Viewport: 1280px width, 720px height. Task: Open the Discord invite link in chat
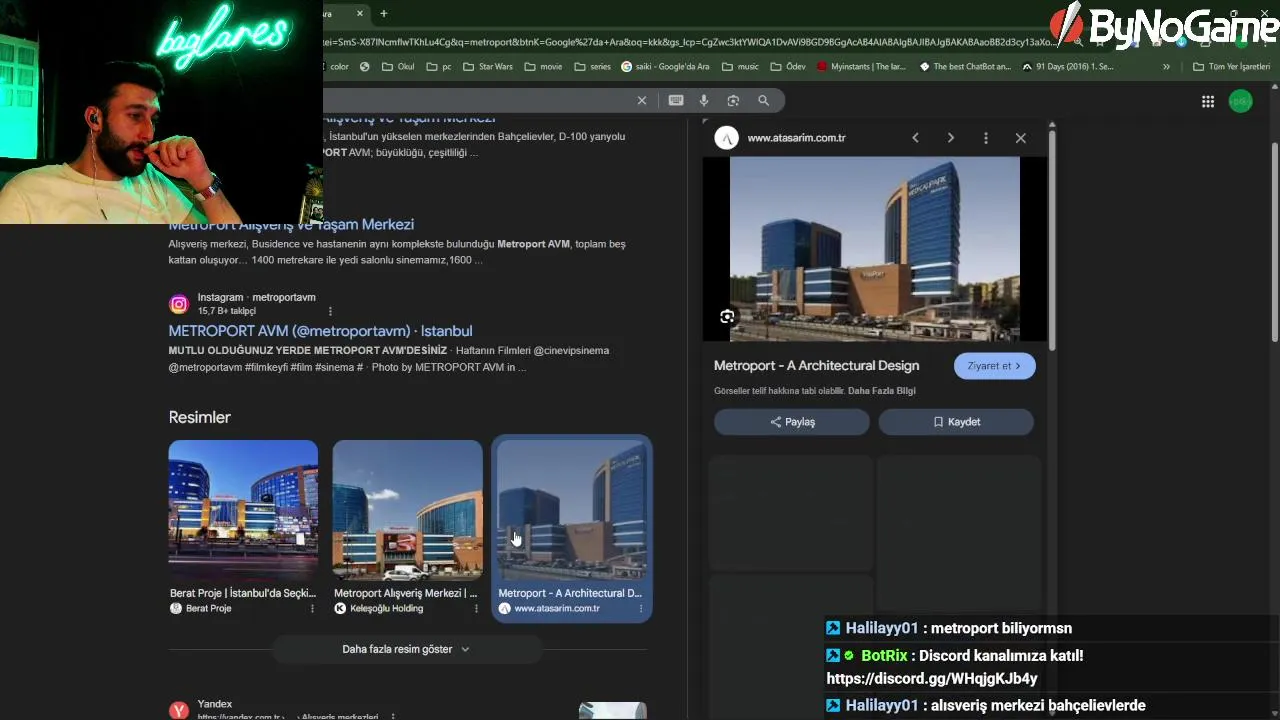click(x=932, y=679)
